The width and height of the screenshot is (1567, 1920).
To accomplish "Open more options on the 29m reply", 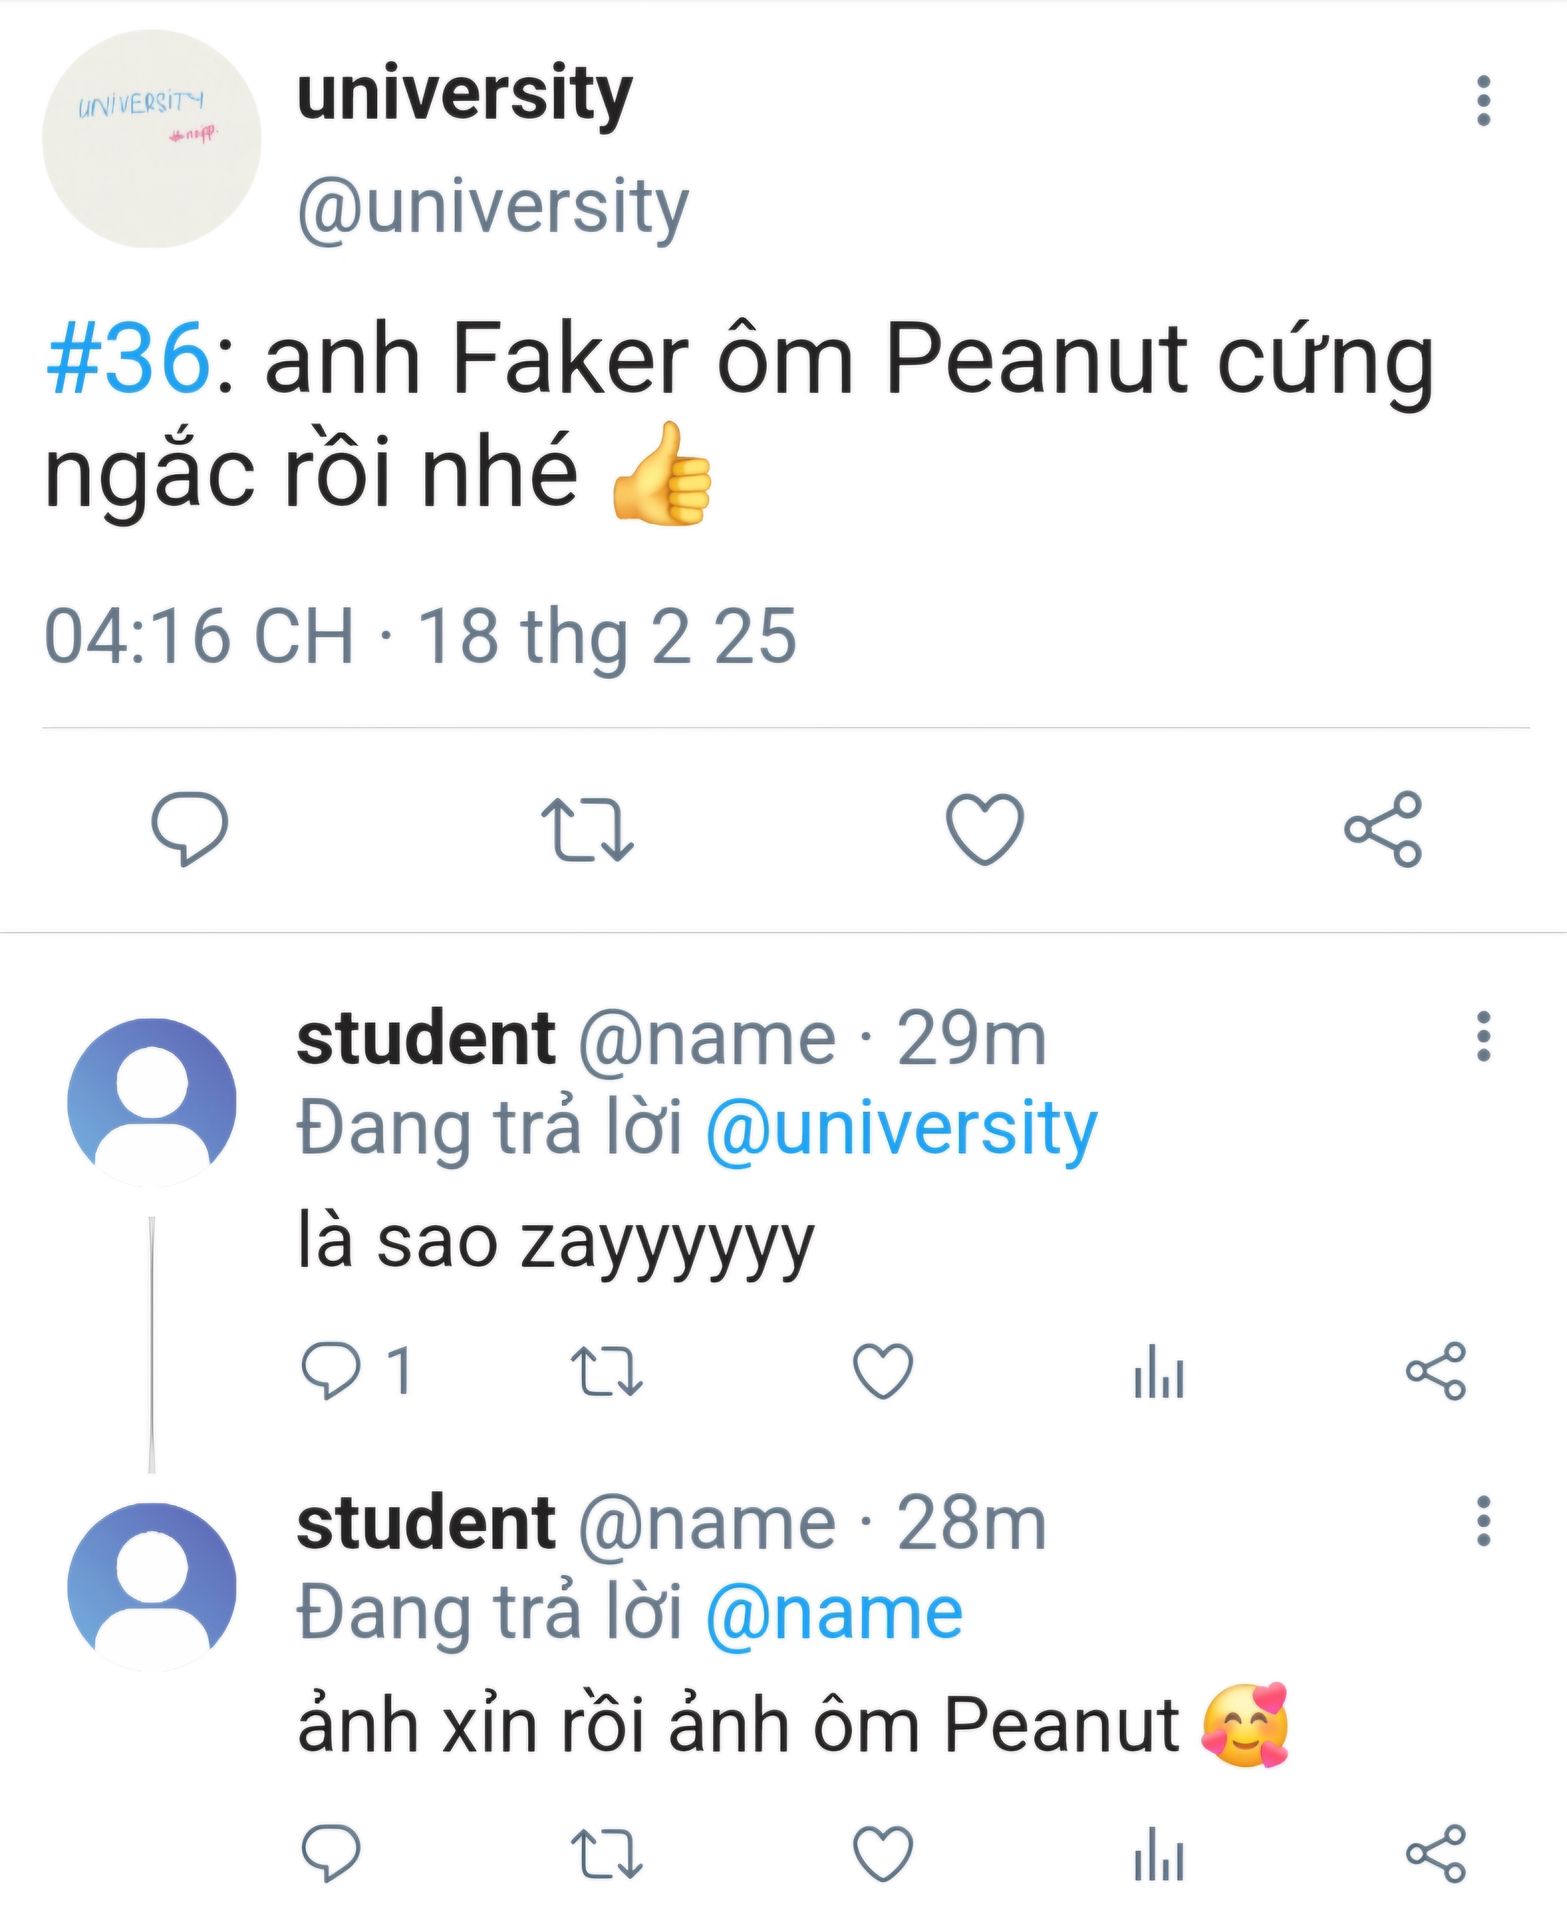I will coord(1483,1036).
